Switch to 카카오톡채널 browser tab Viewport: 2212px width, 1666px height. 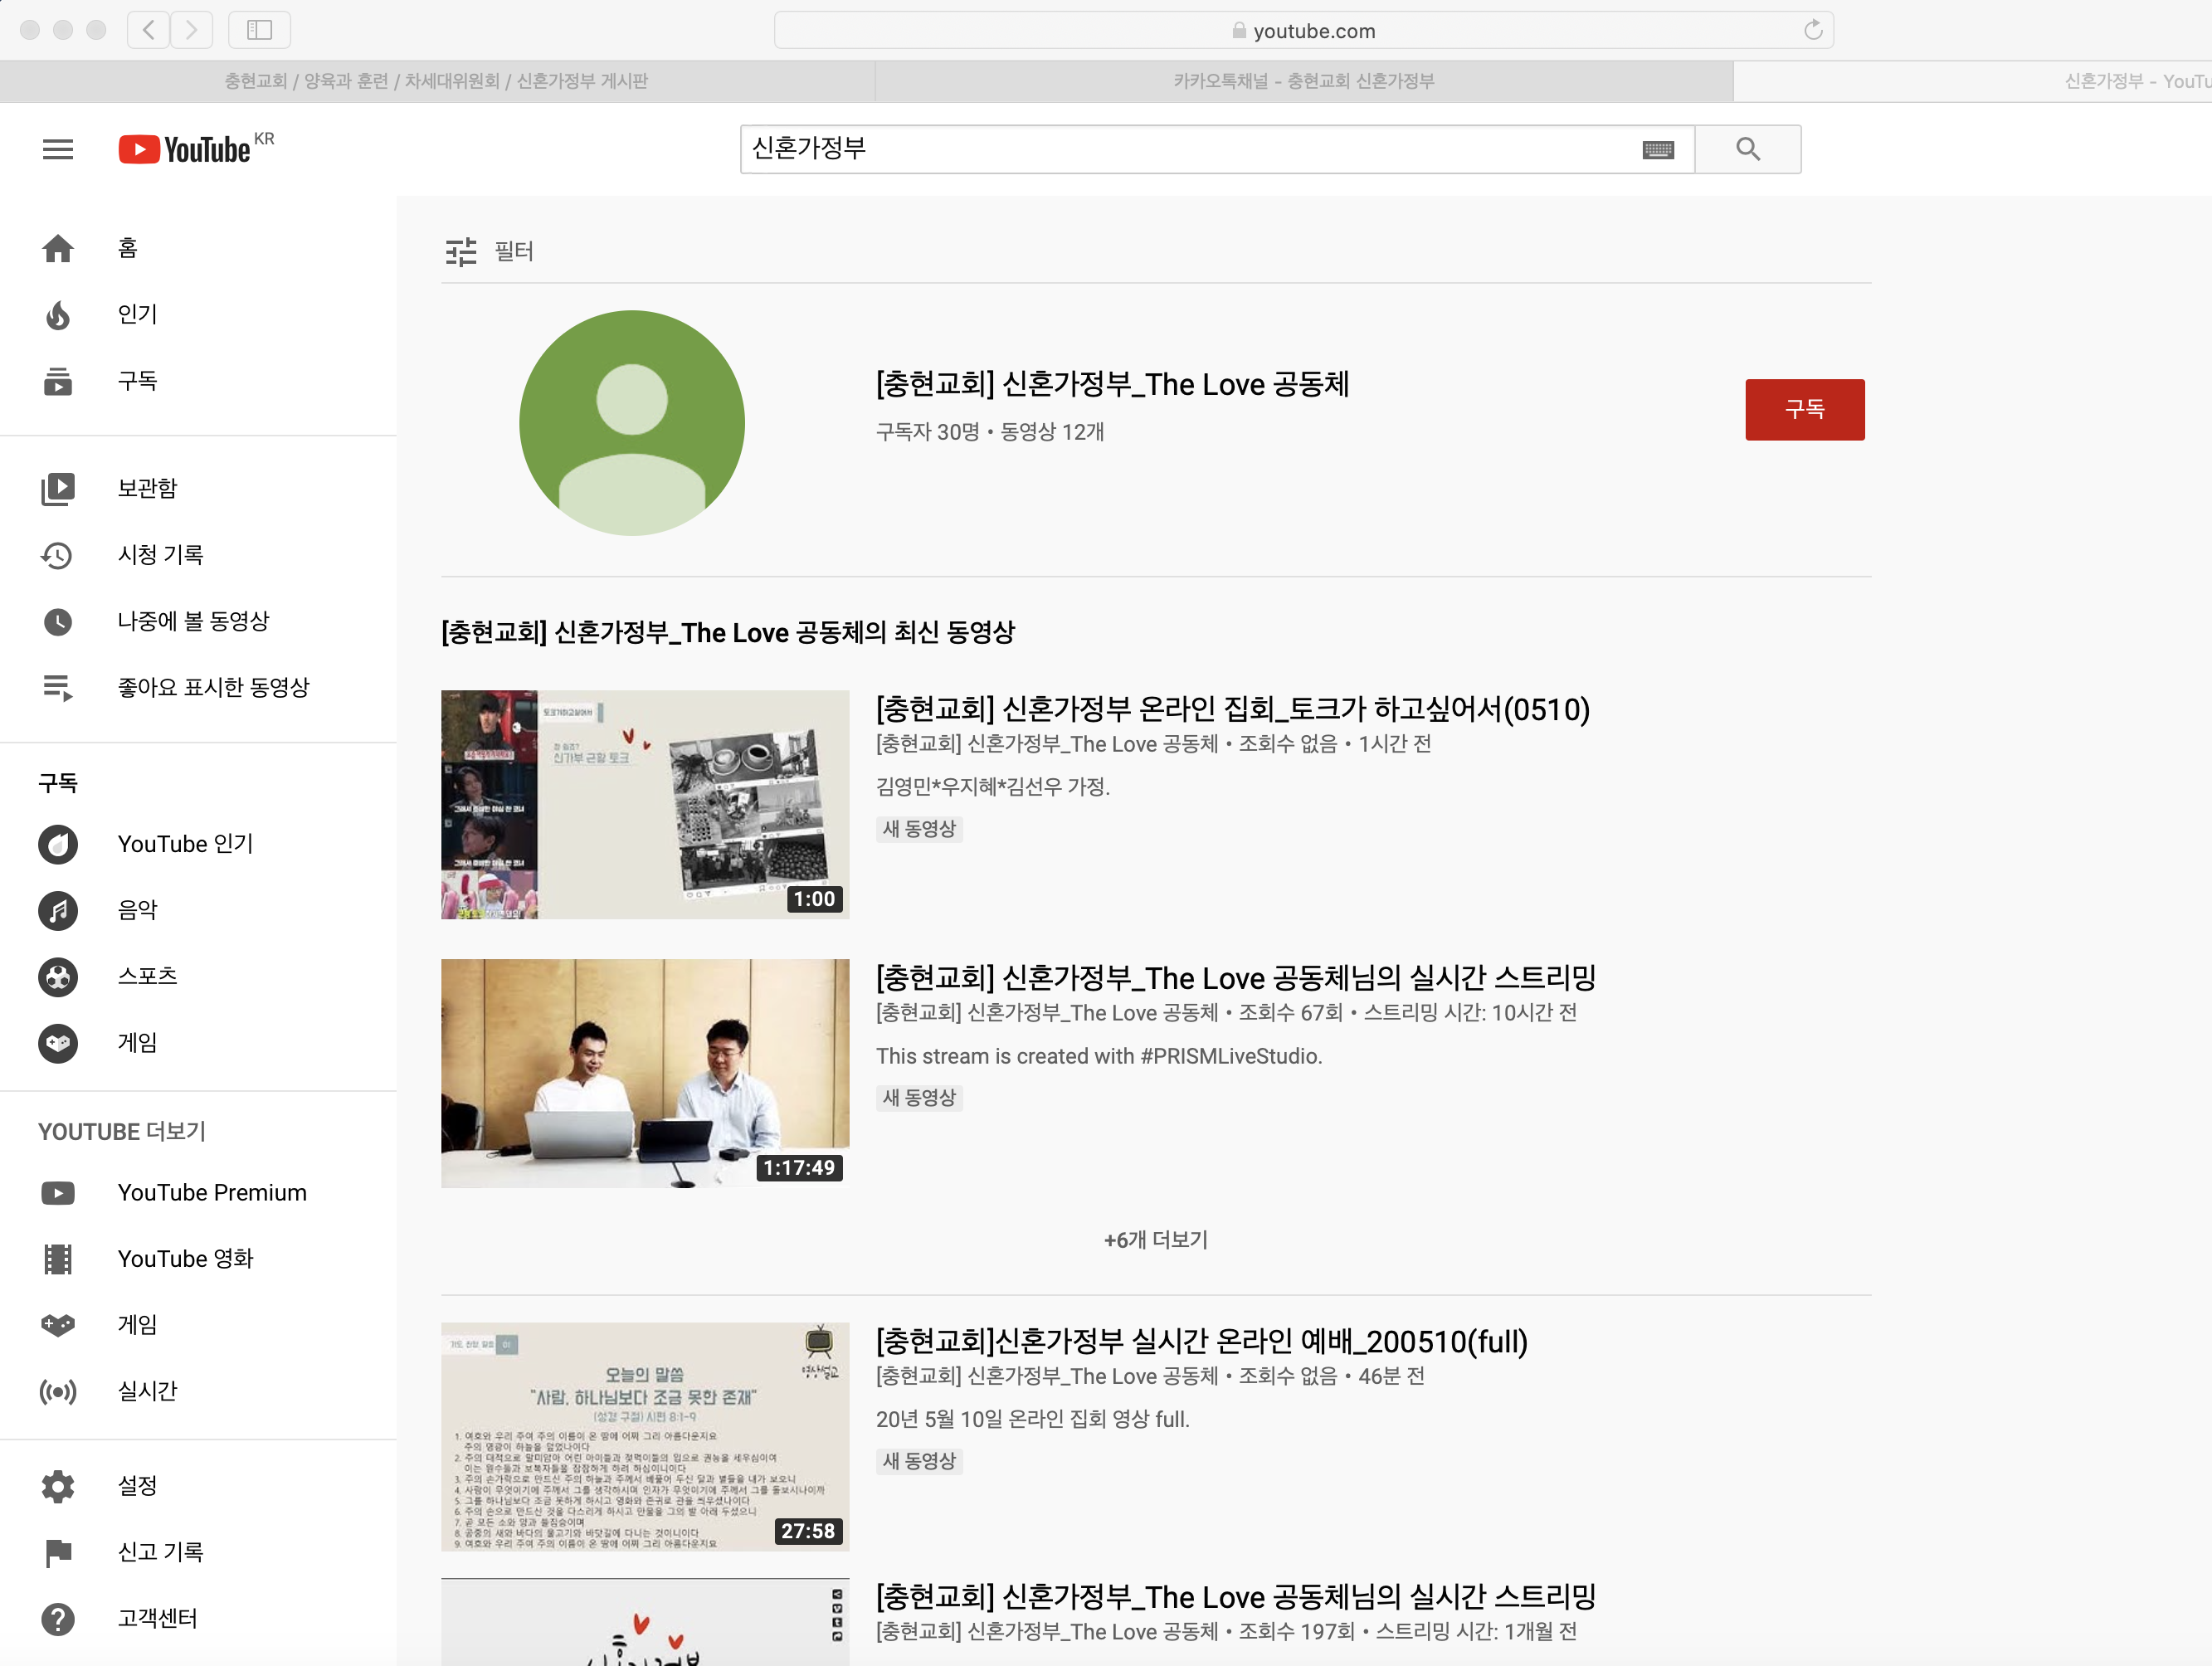tap(1303, 81)
